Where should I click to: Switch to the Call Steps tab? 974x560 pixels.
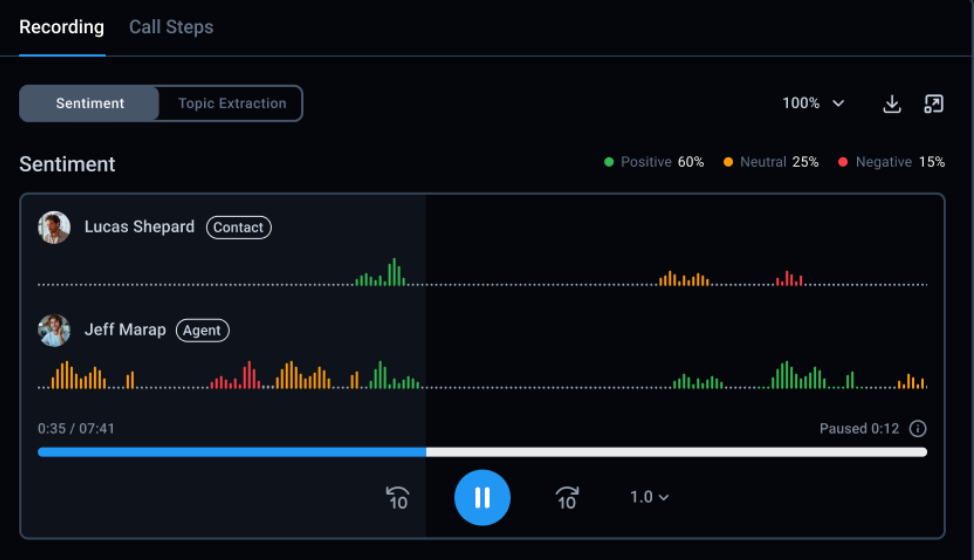pos(171,27)
